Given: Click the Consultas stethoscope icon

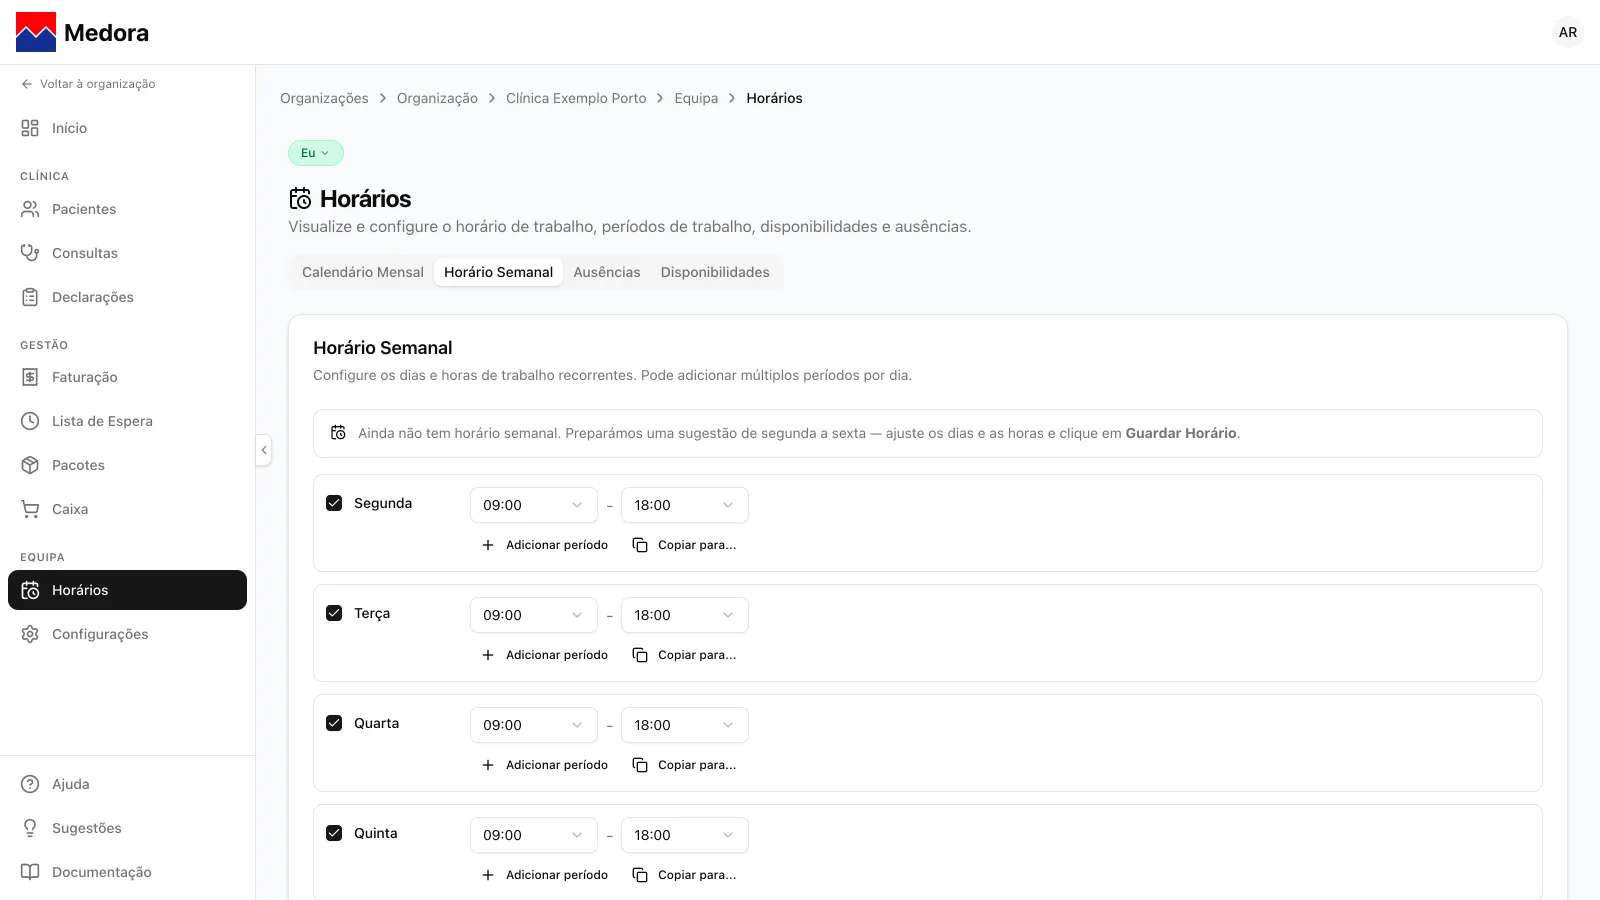Looking at the screenshot, I should click(30, 253).
